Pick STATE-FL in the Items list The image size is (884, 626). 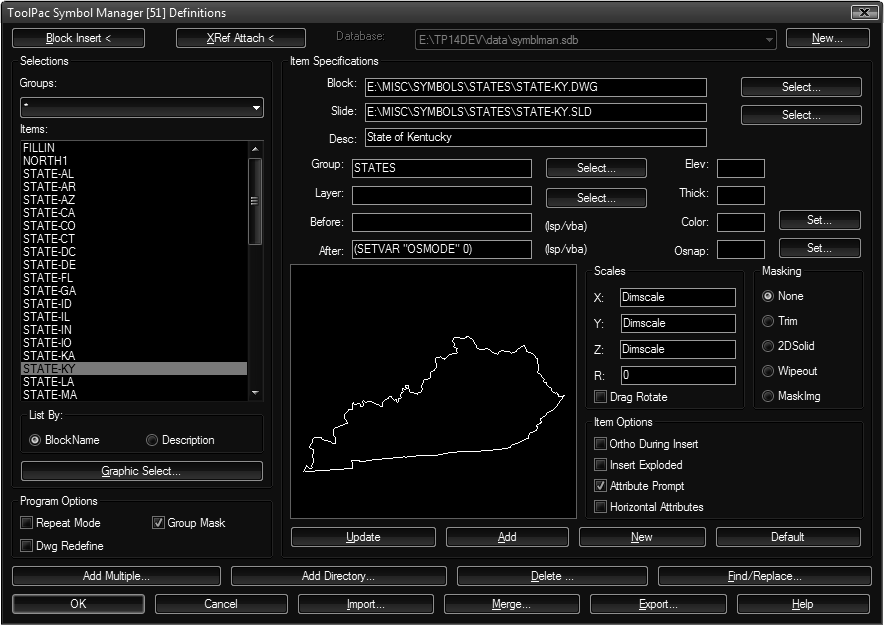pos(134,277)
